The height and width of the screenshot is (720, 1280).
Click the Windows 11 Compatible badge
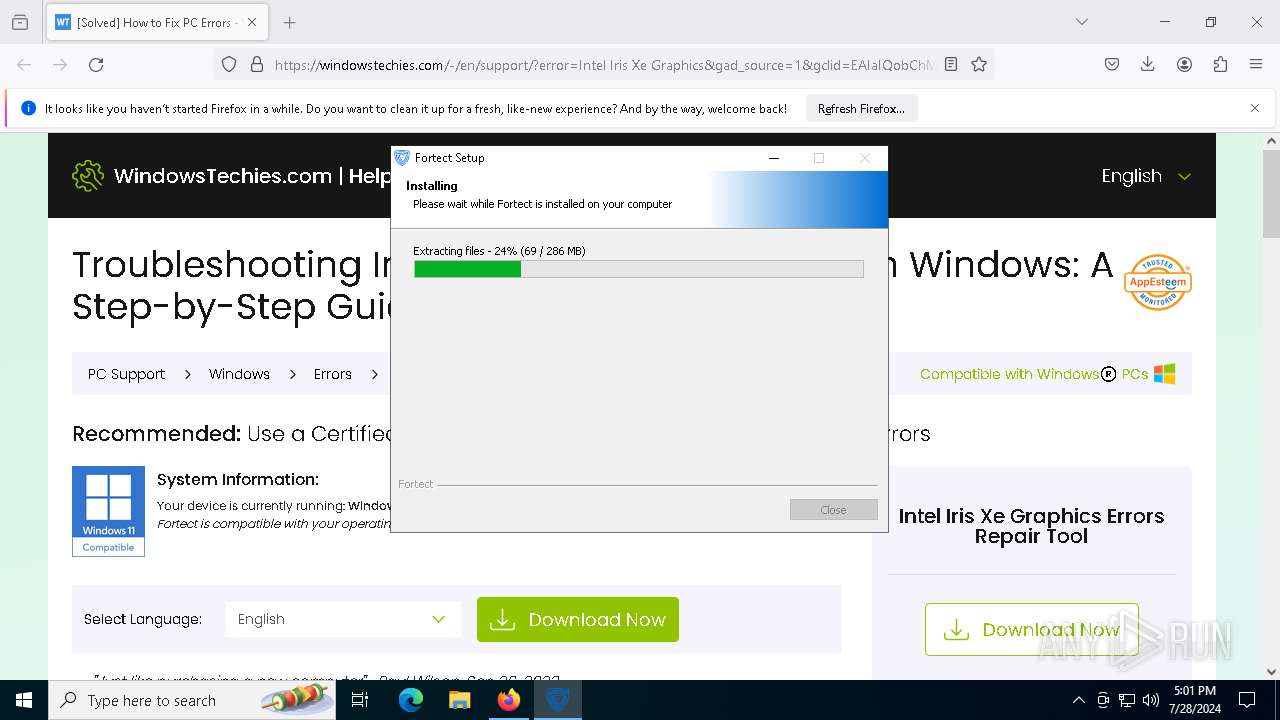[x=108, y=511]
